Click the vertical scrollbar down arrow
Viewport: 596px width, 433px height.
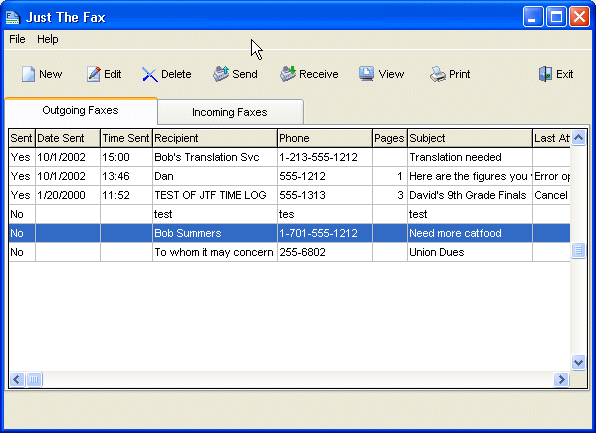pos(578,363)
